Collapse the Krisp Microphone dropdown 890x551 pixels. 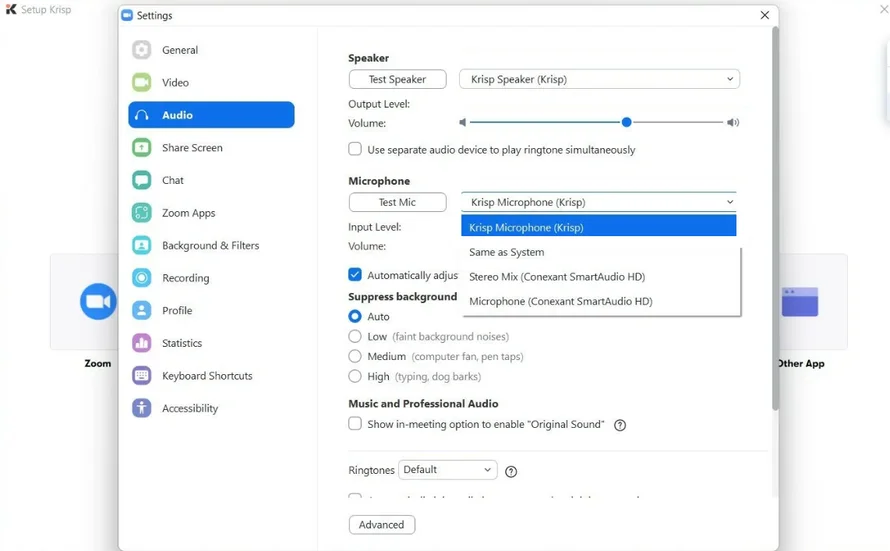(x=599, y=202)
